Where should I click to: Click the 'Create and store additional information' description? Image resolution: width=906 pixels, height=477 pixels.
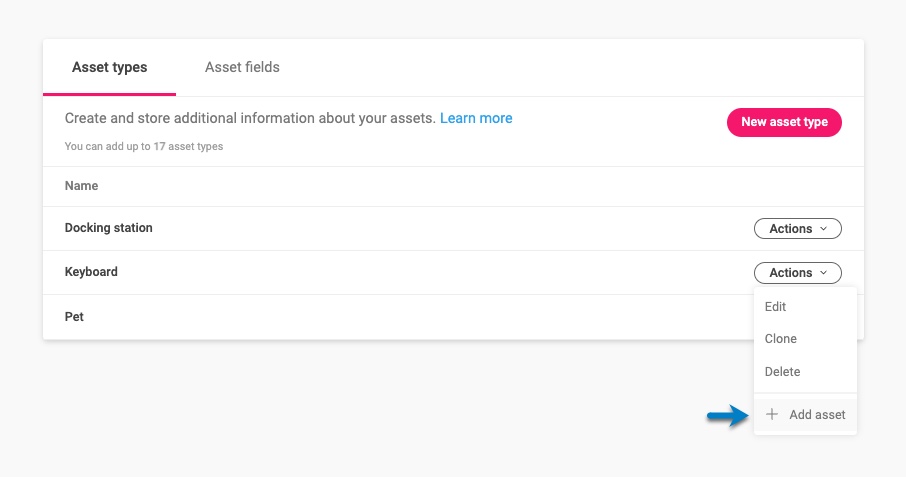(250, 118)
